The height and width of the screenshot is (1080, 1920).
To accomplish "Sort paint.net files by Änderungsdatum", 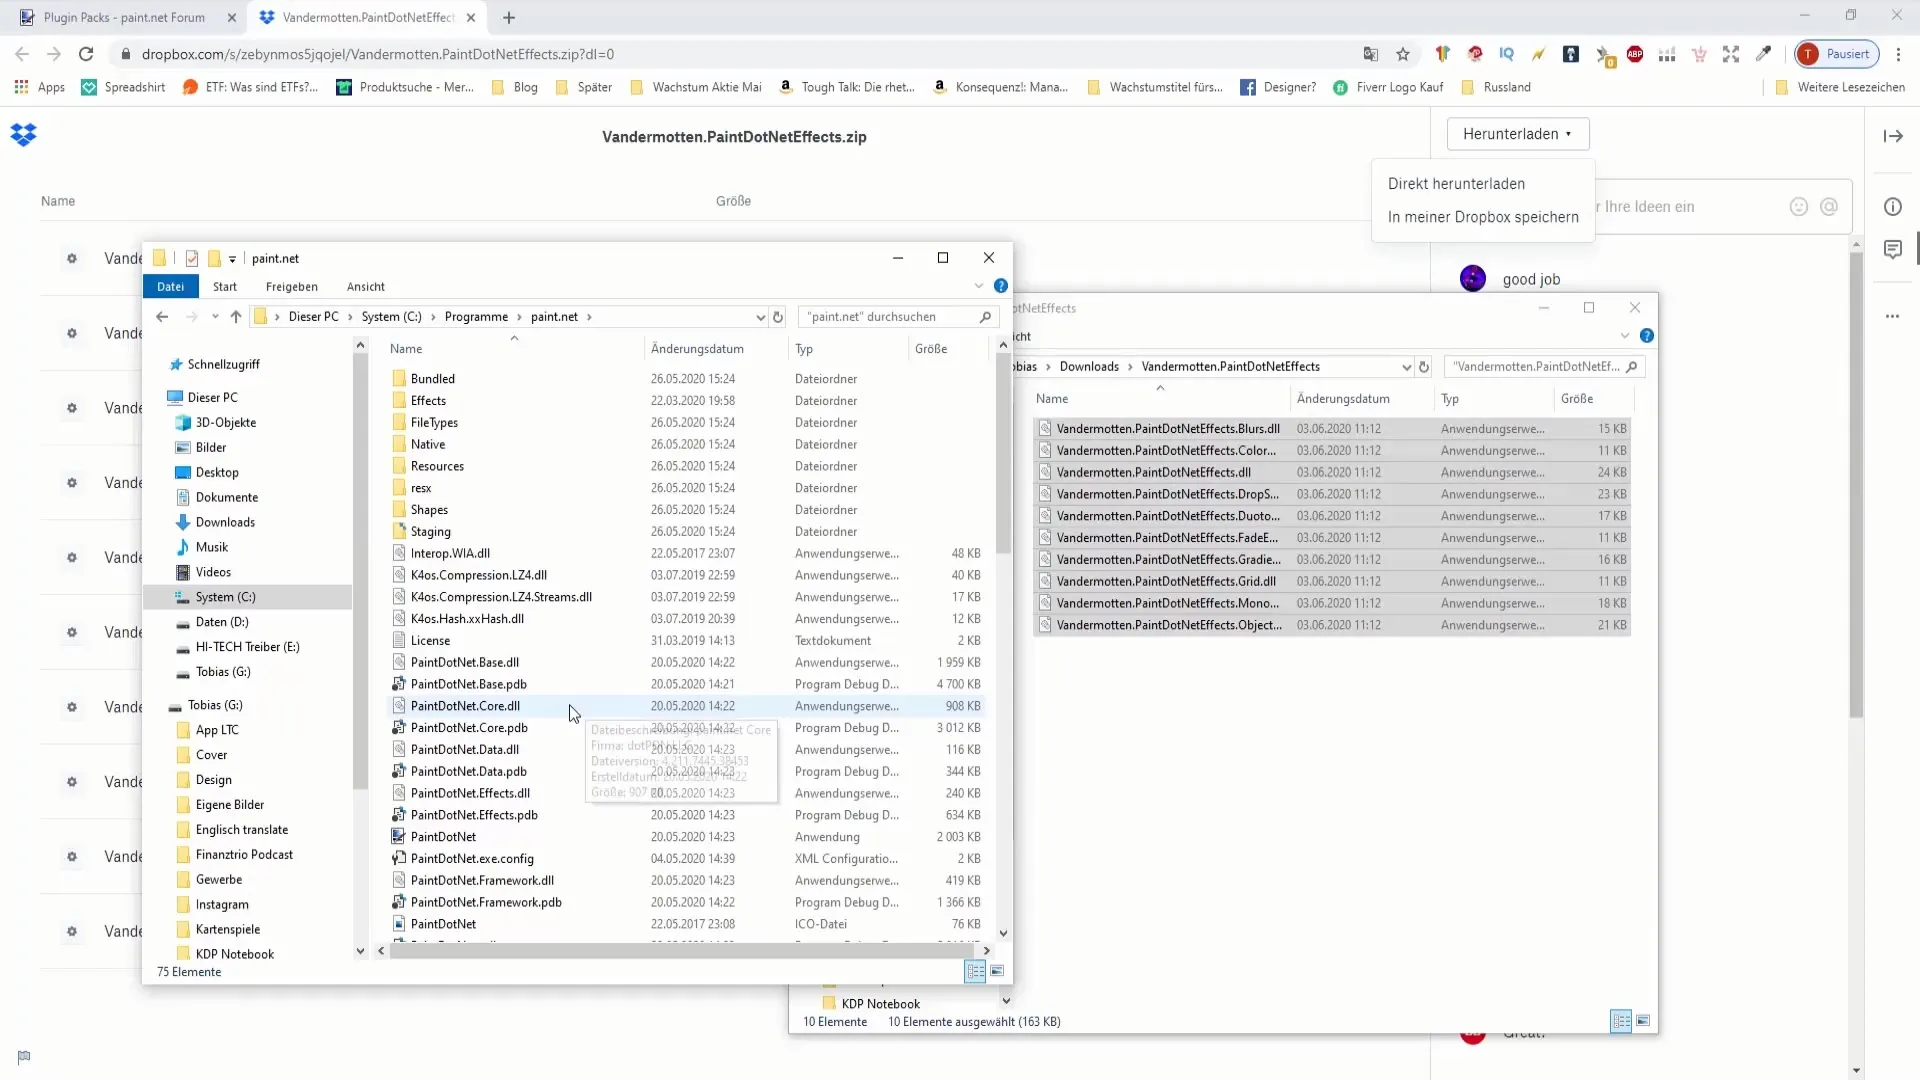I will pyautogui.click(x=697, y=349).
